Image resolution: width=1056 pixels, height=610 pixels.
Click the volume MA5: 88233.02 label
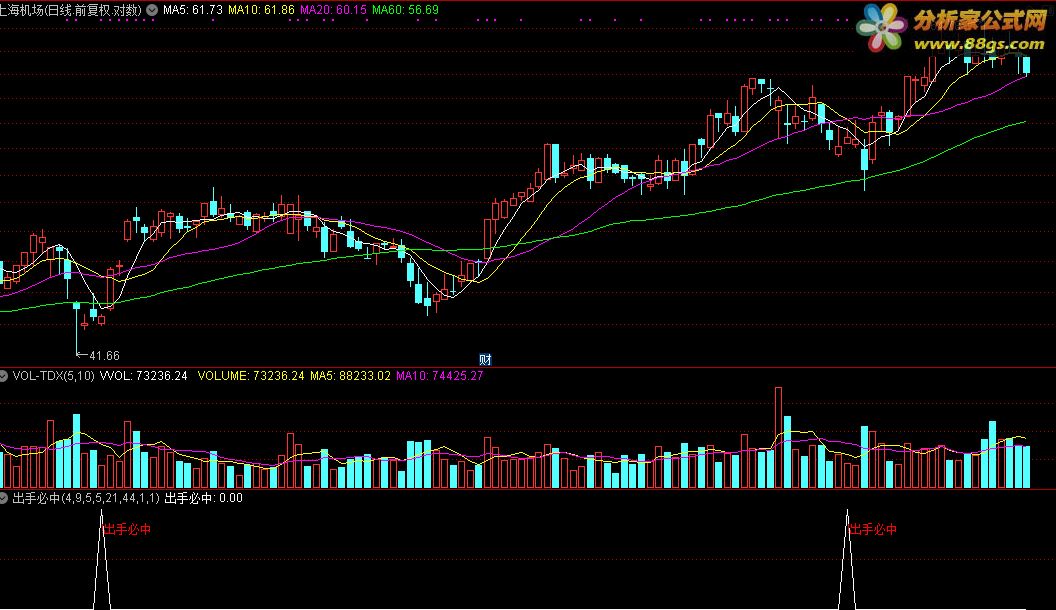coord(350,376)
